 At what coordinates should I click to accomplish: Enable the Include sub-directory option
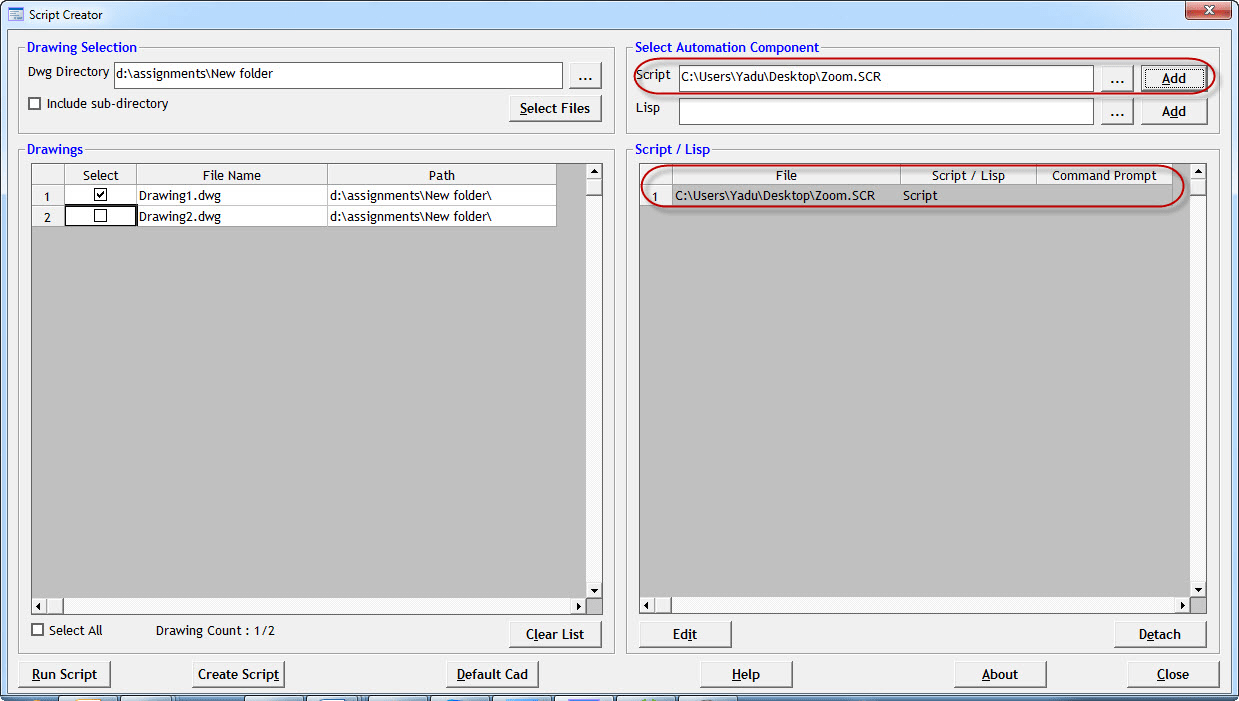click(34, 103)
